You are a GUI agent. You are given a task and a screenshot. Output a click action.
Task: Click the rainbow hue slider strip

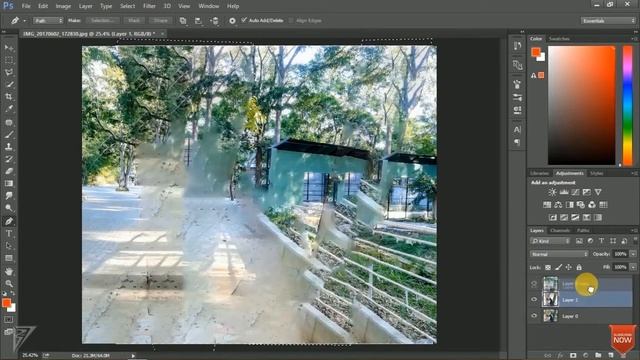click(627, 105)
